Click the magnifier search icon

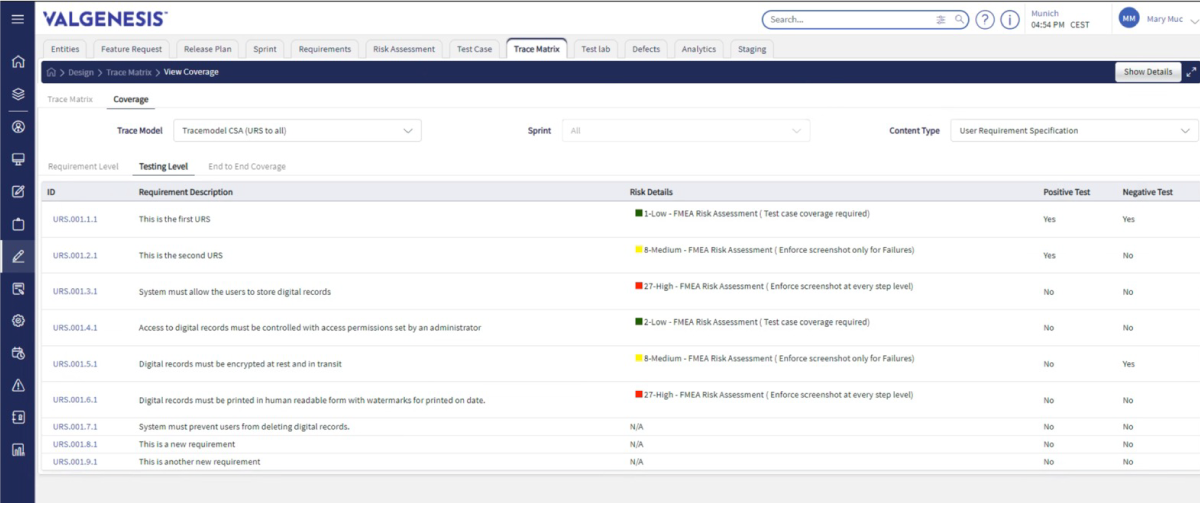click(x=959, y=19)
